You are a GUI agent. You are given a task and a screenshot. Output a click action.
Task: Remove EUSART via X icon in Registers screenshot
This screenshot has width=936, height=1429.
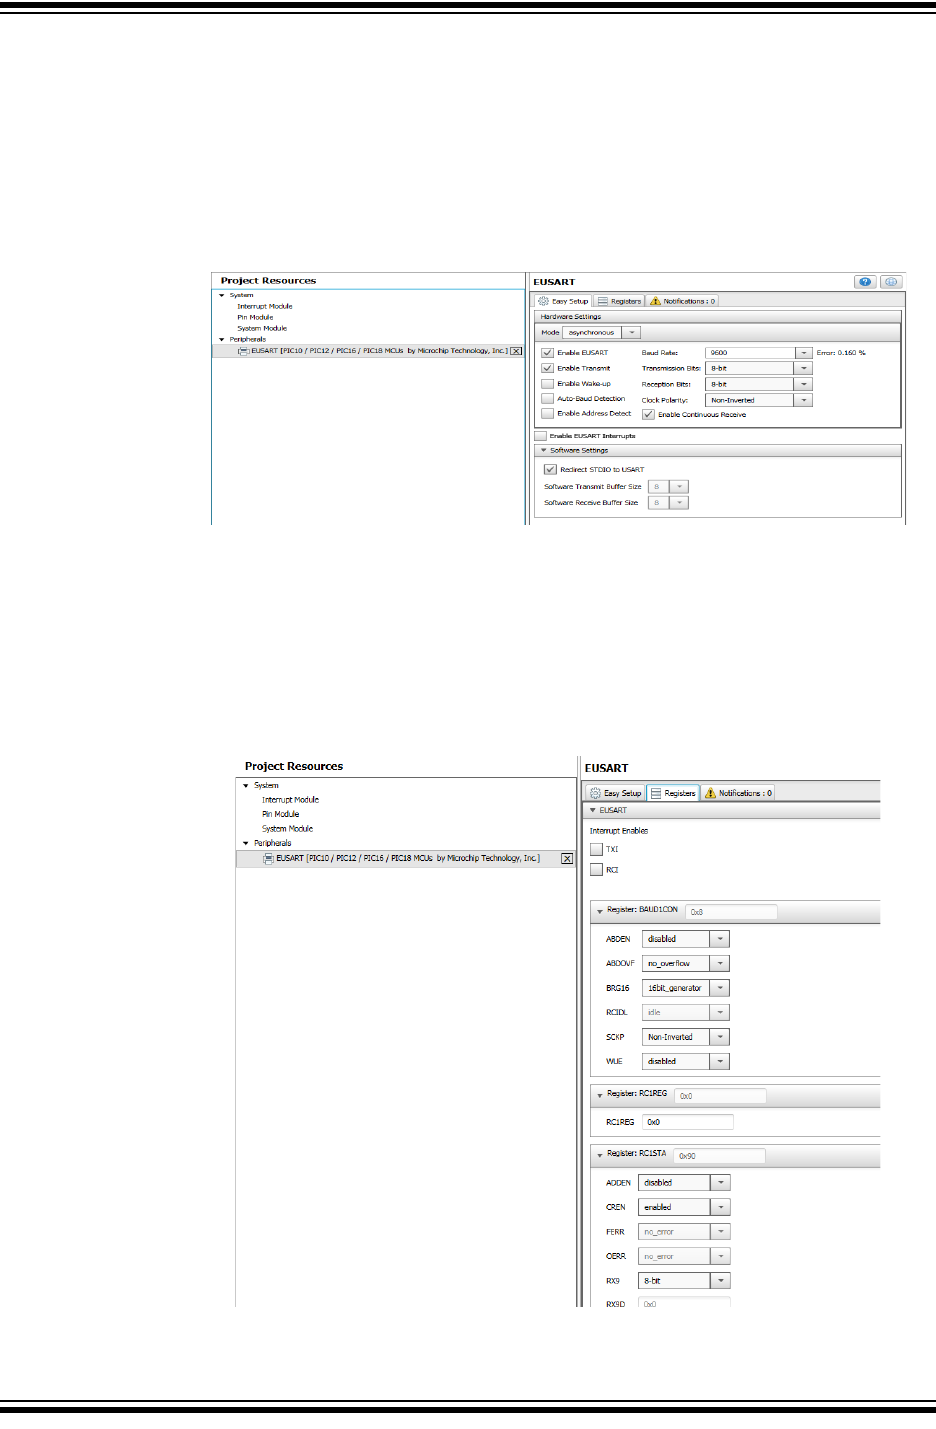pos(567,859)
